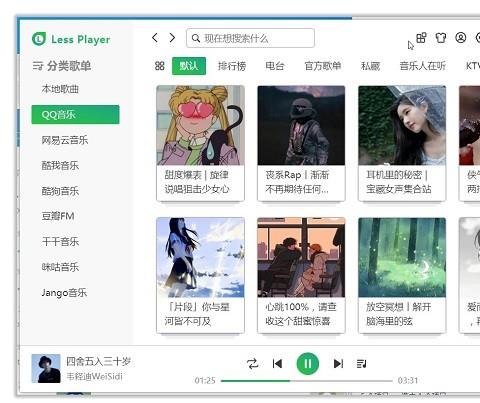Click the 不再期待任何 playlist title text

pos(297,189)
